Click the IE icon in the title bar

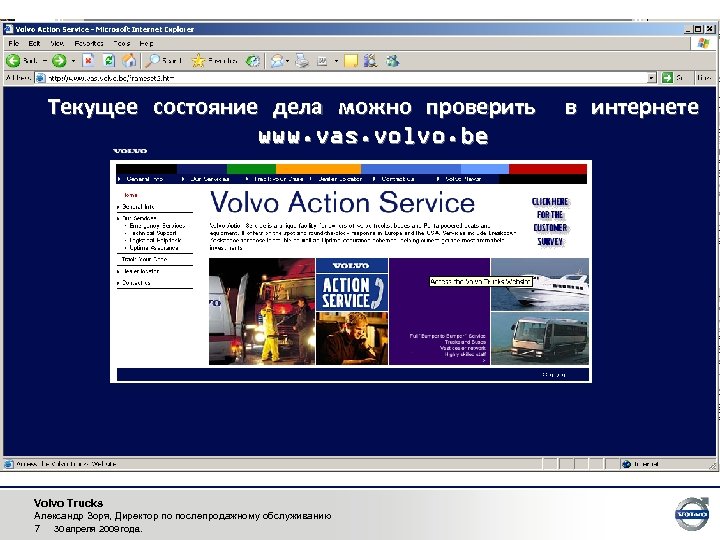coord(8,29)
